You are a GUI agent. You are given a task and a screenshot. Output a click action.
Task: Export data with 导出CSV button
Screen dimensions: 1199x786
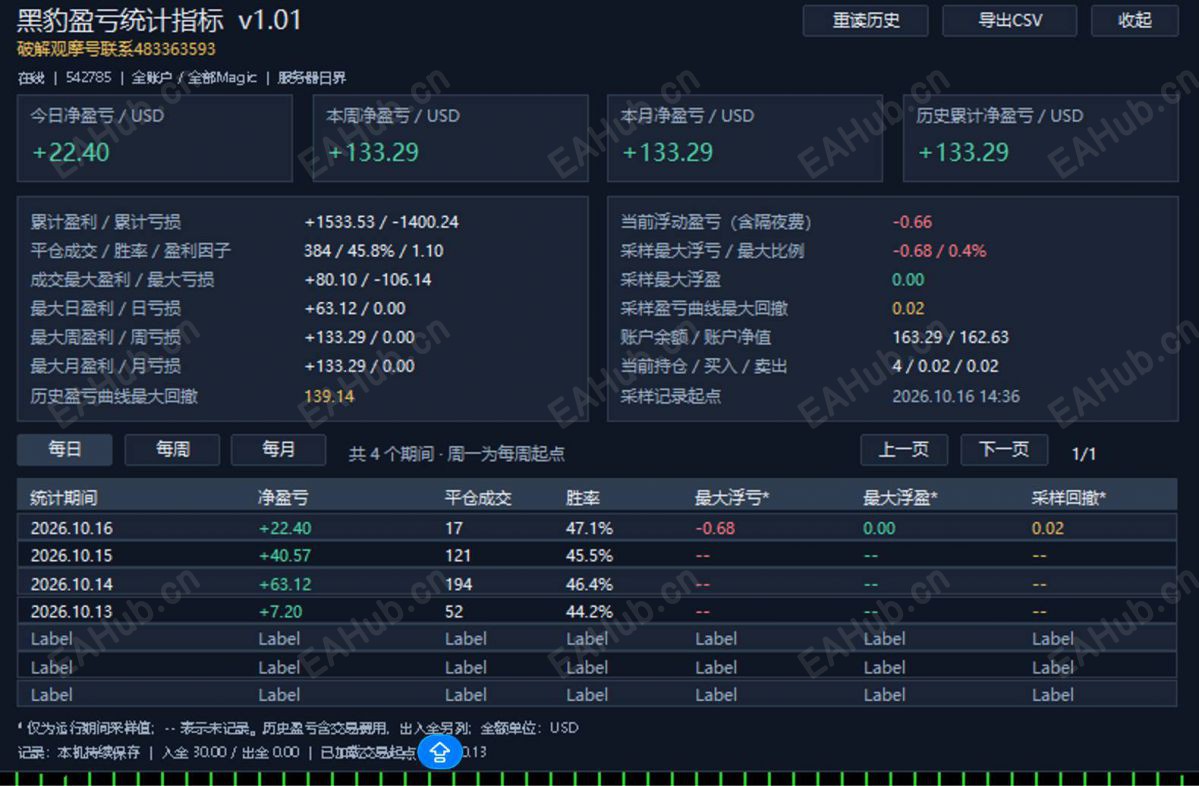point(1009,21)
